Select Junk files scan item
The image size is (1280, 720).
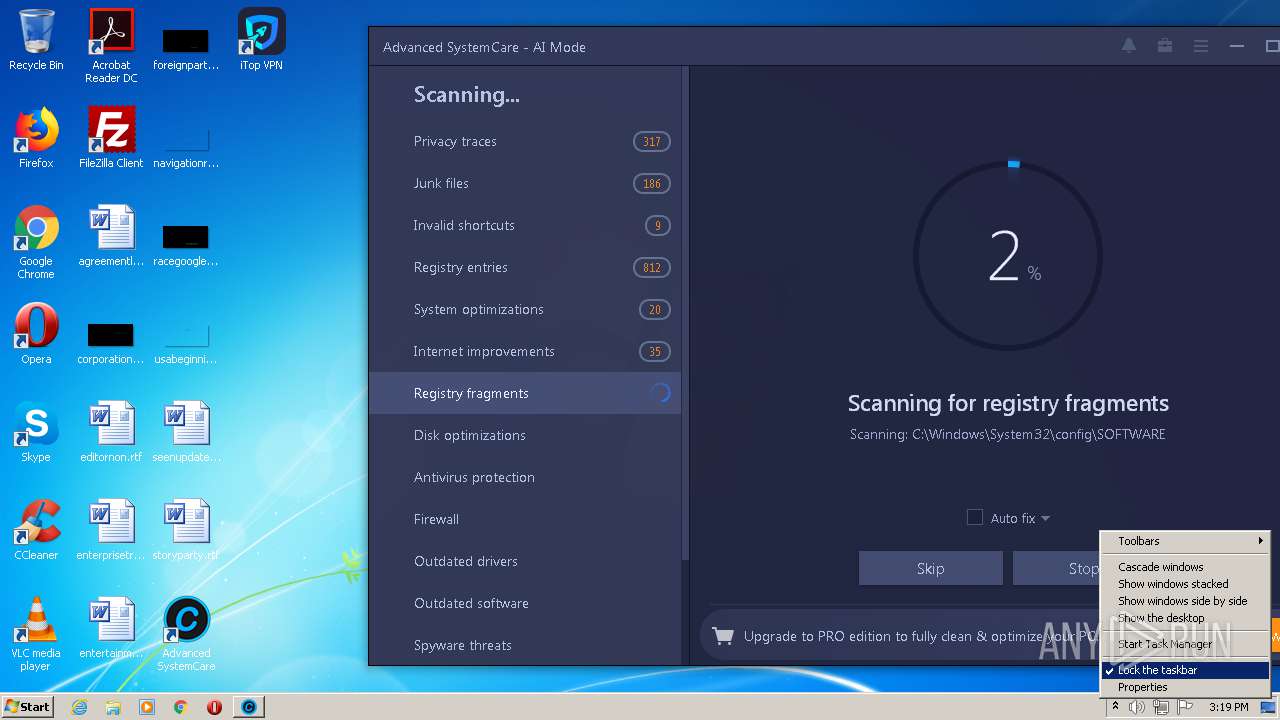pos(525,183)
